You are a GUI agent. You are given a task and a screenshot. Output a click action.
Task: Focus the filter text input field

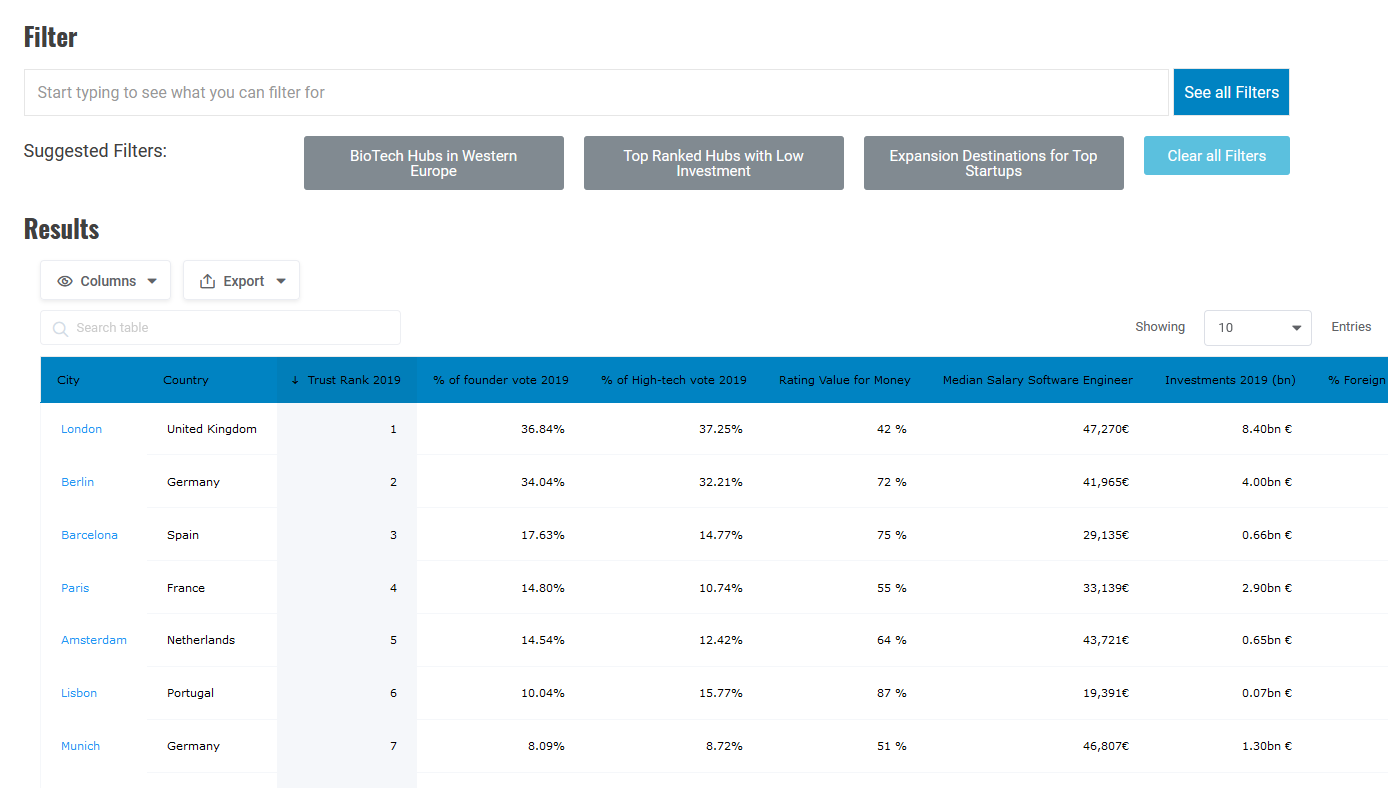pos(595,92)
